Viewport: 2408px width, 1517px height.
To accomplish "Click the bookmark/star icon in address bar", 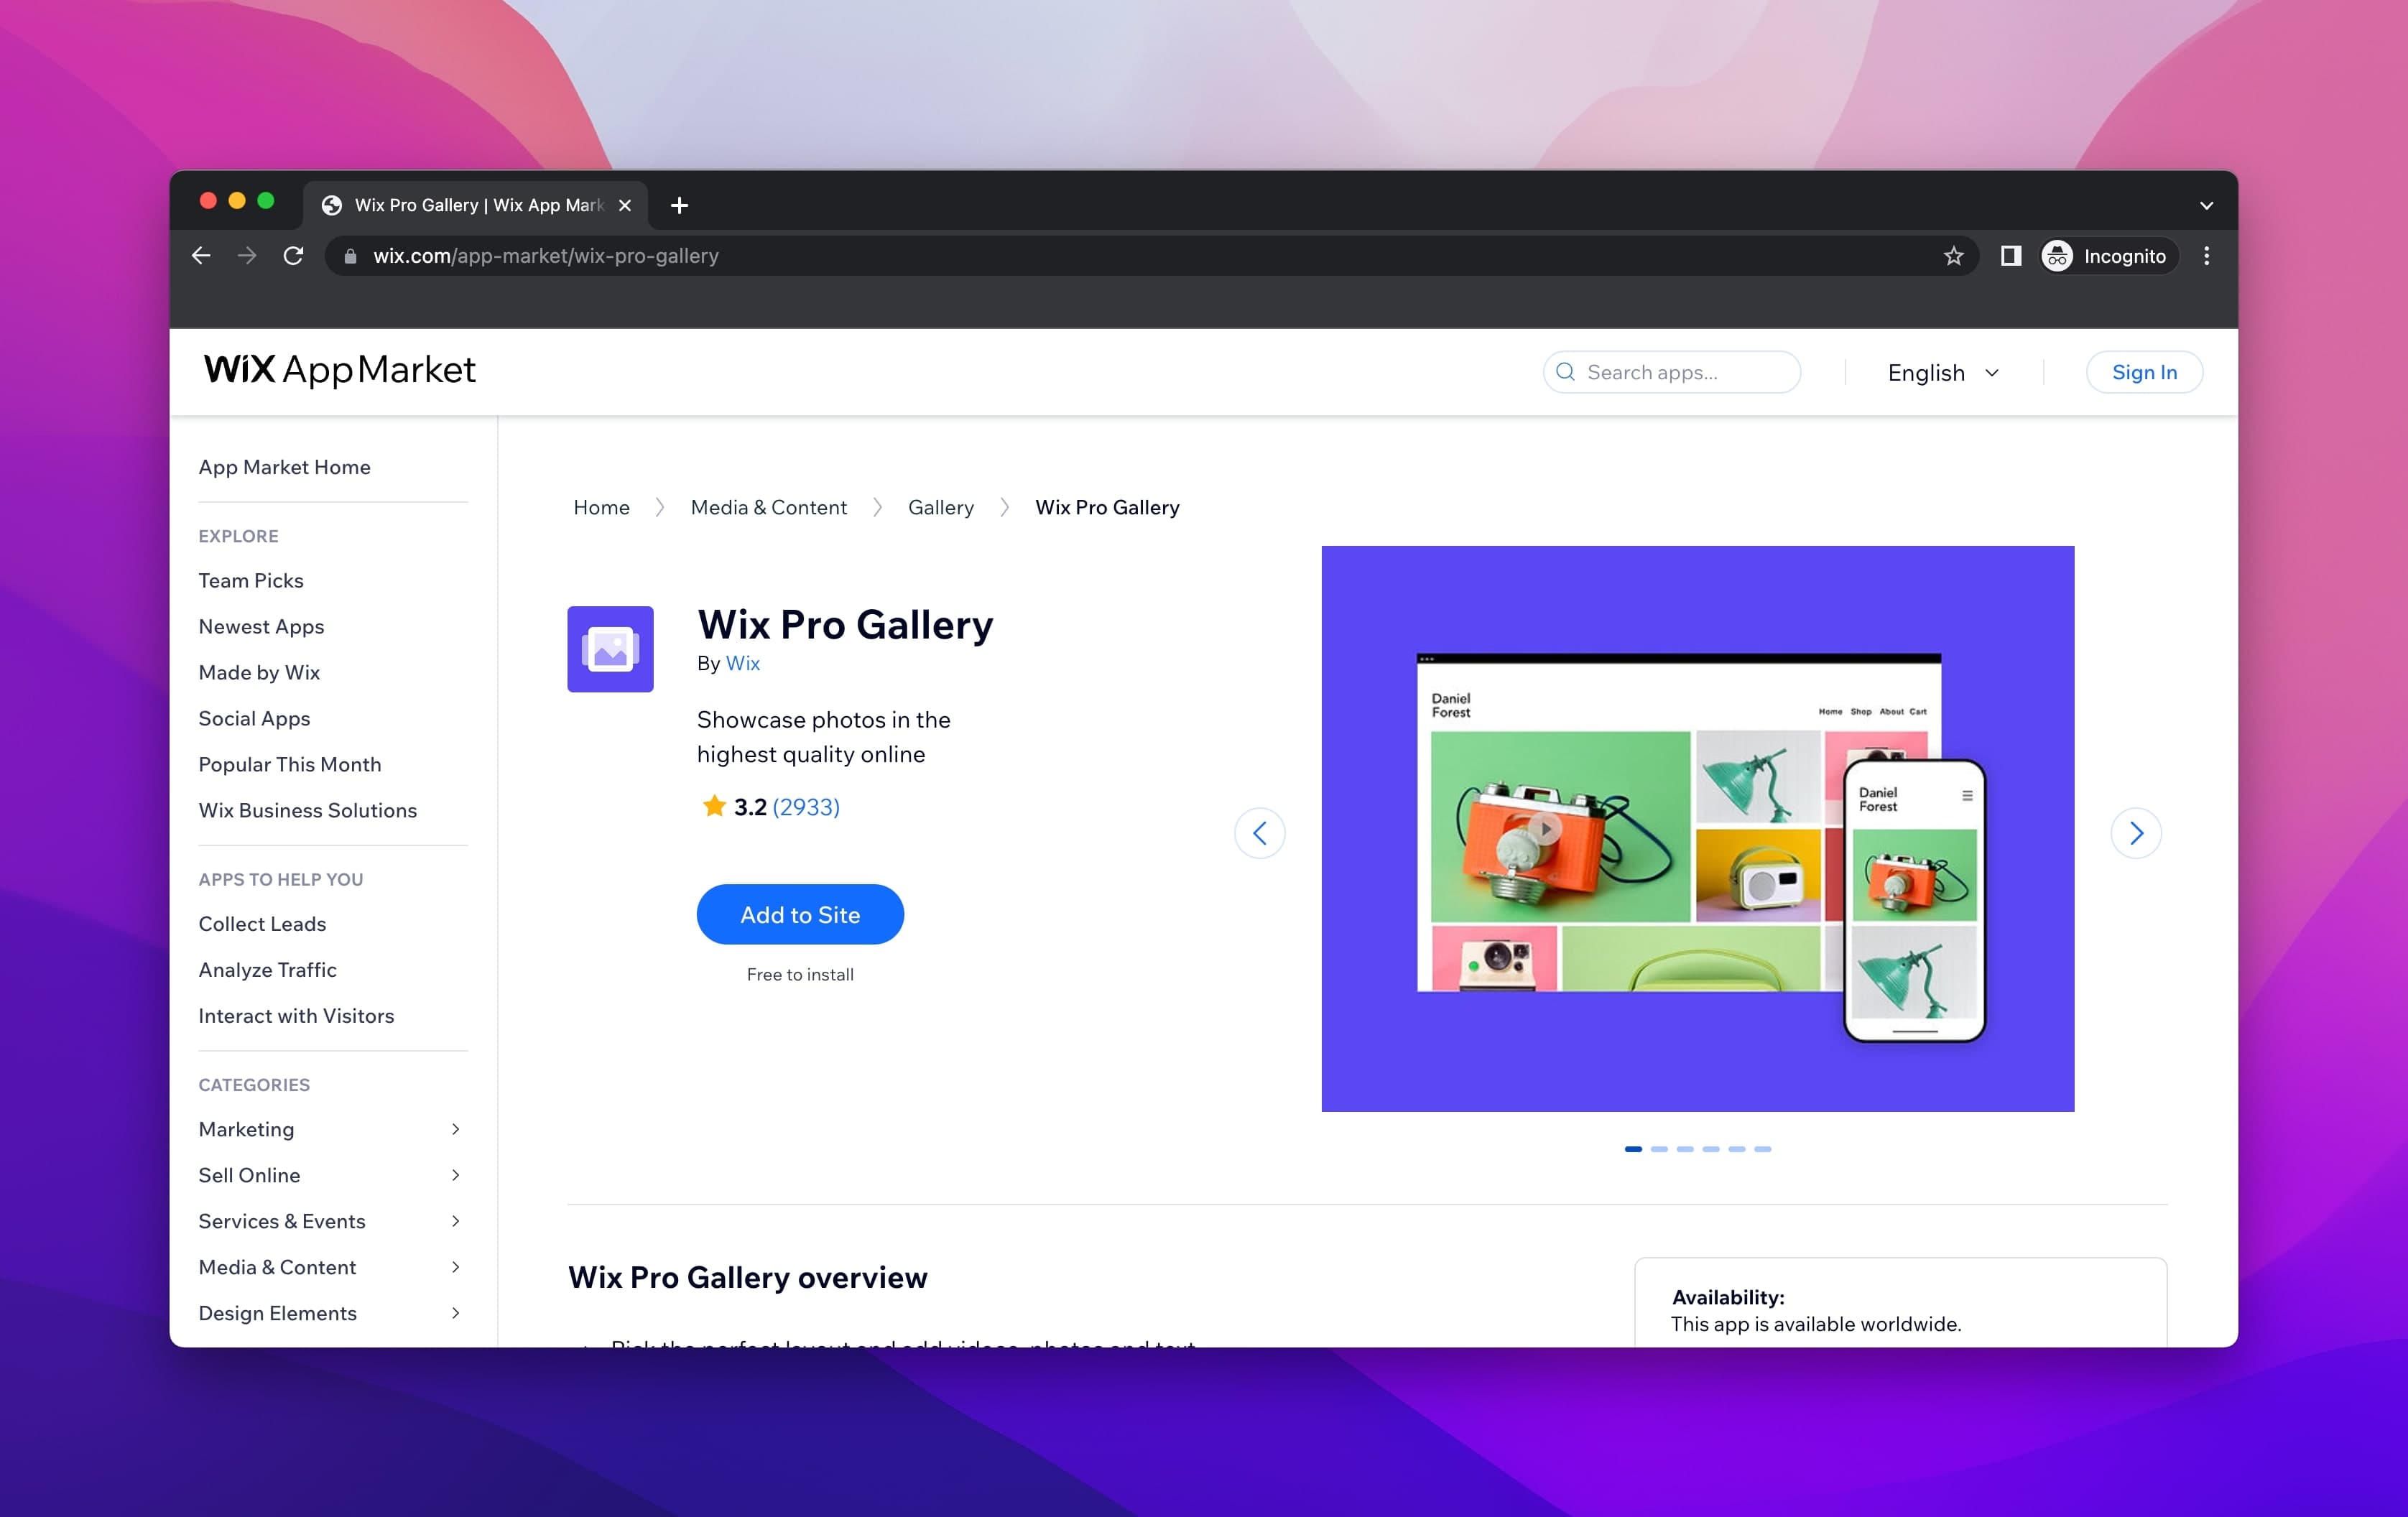I will point(1954,255).
